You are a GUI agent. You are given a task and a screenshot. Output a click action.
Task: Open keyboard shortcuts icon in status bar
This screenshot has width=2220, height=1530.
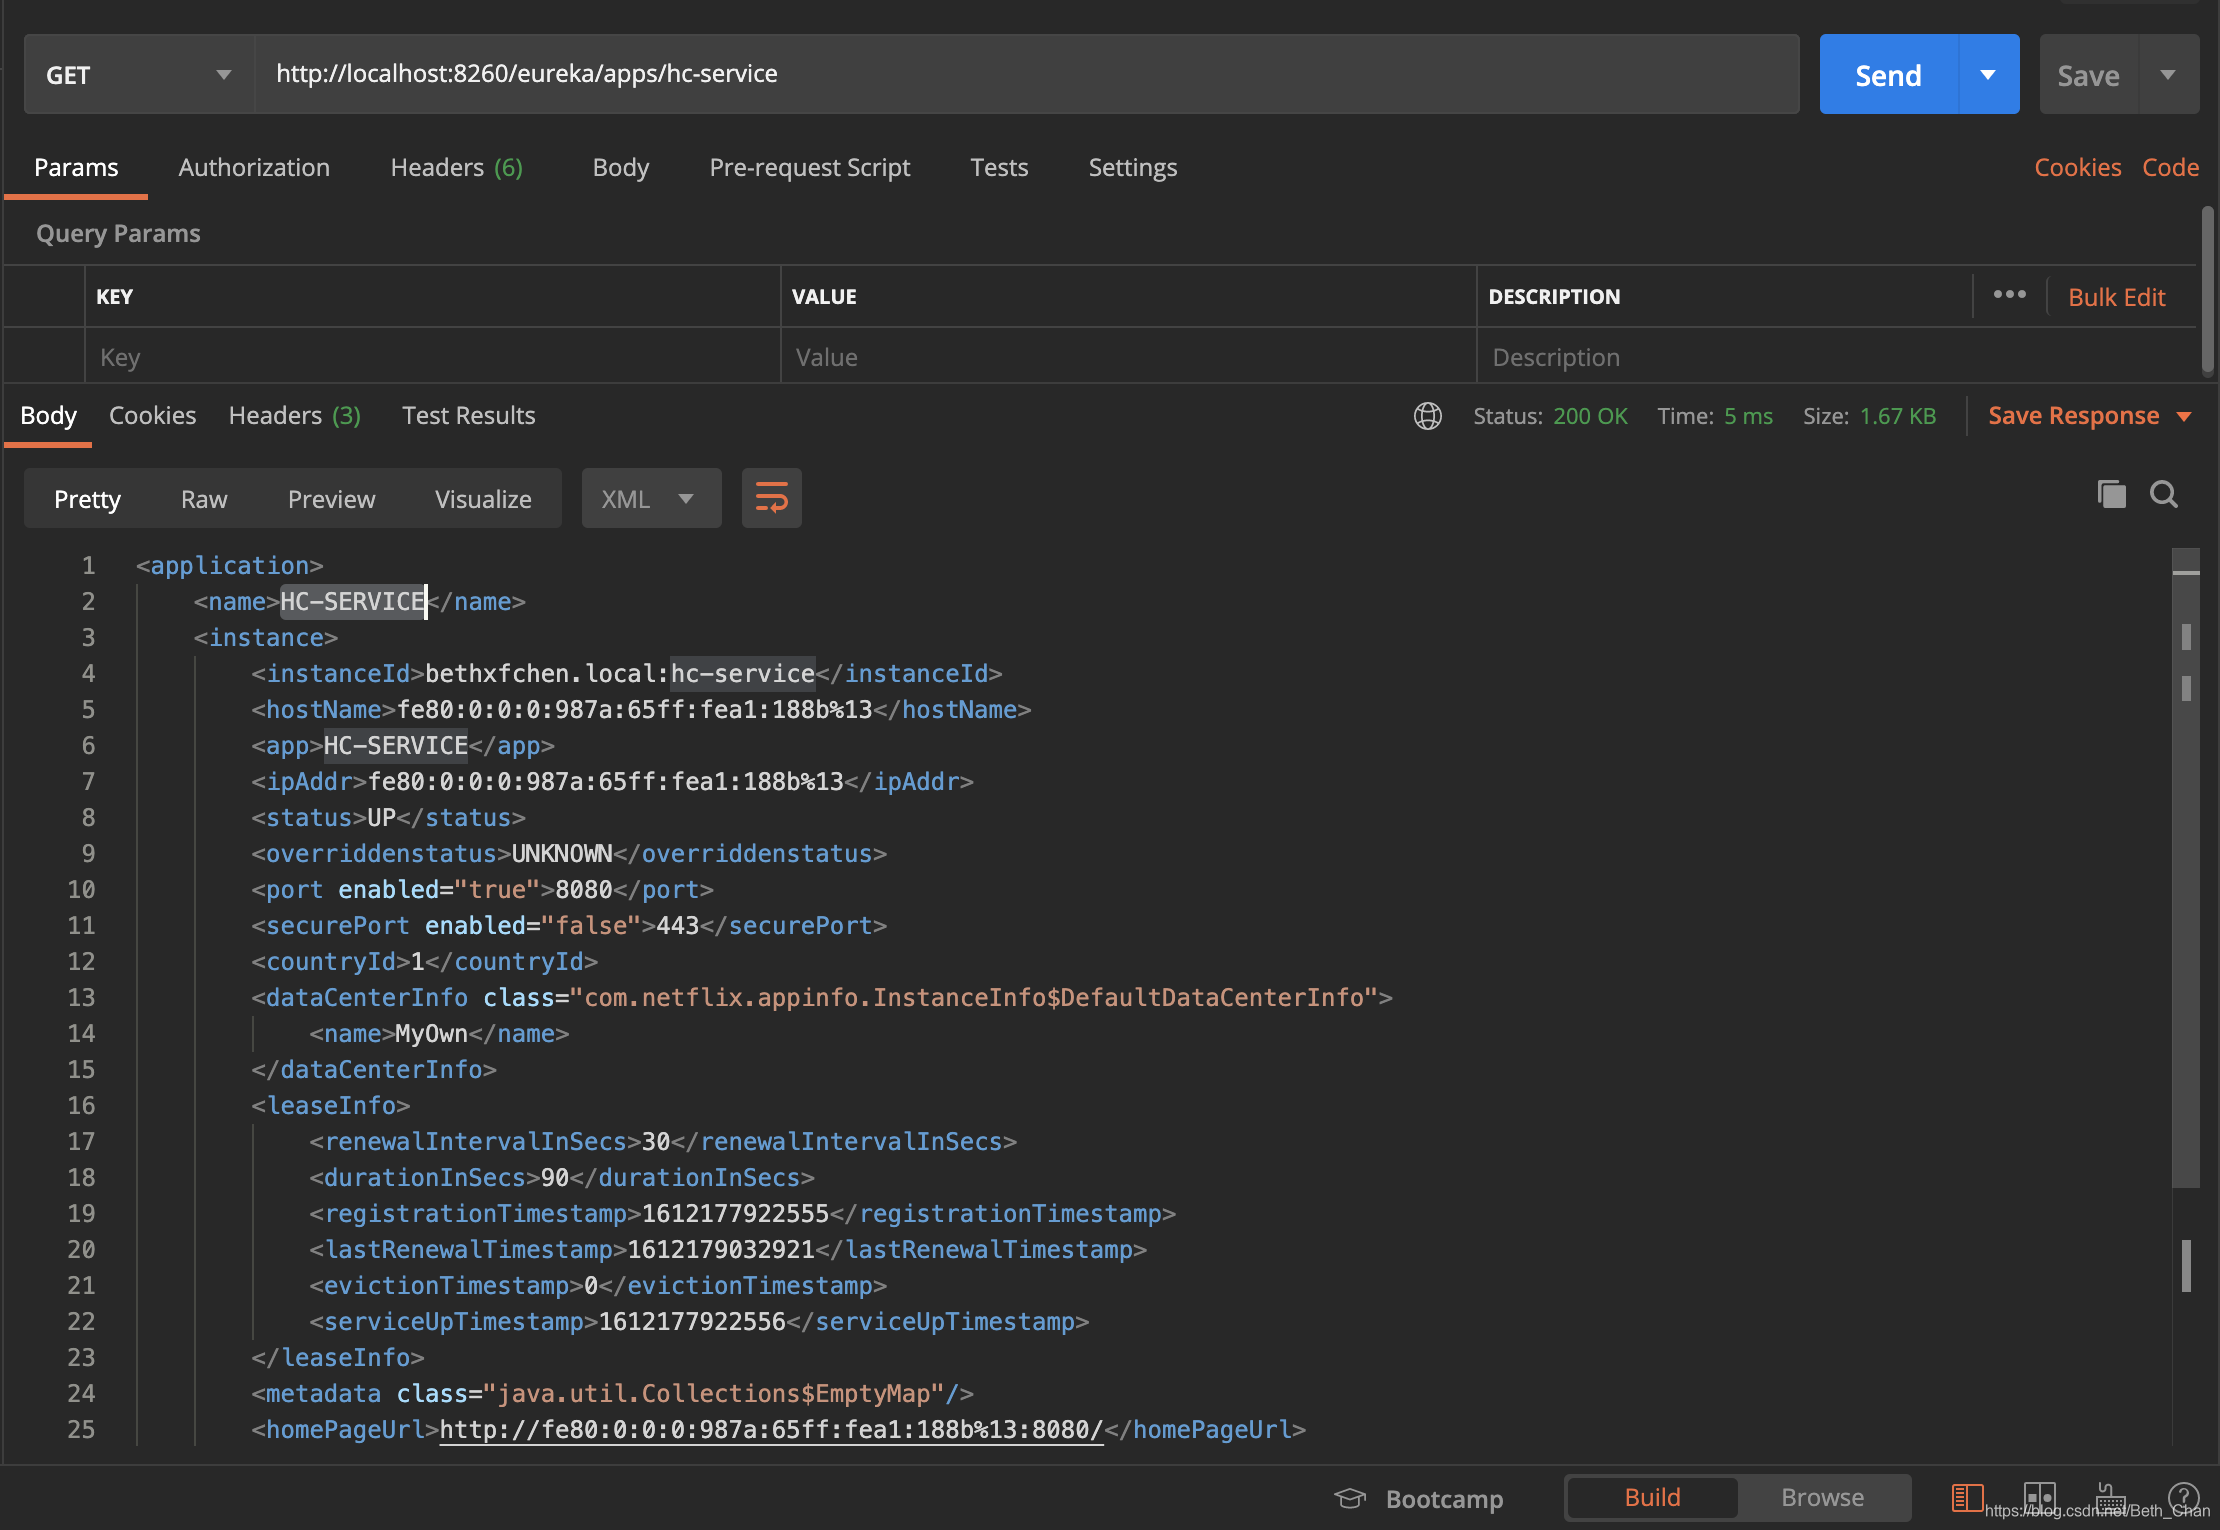pyautogui.click(x=2110, y=1496)
